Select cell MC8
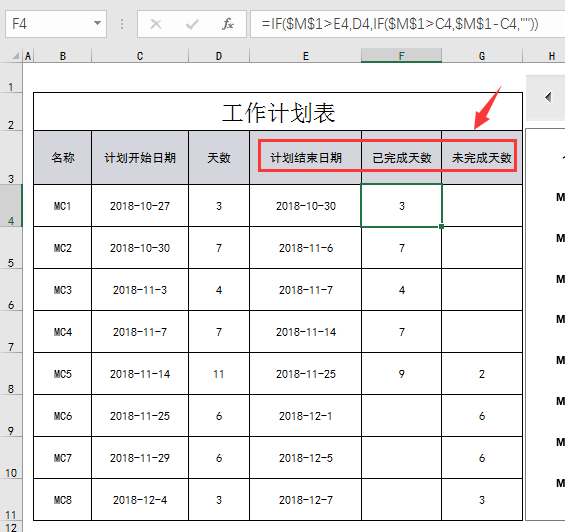The image size is (565, 532). 63,500
